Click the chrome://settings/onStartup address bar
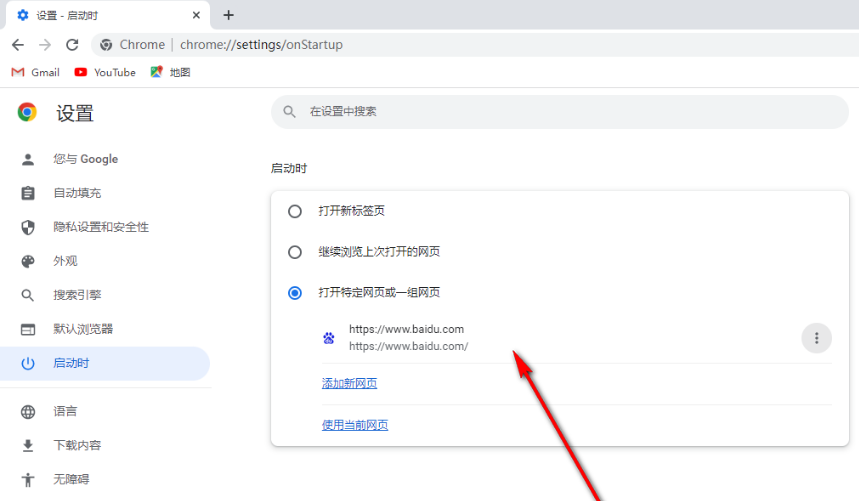This screenshot has height=501, width=859. click(x=475, y=45)
